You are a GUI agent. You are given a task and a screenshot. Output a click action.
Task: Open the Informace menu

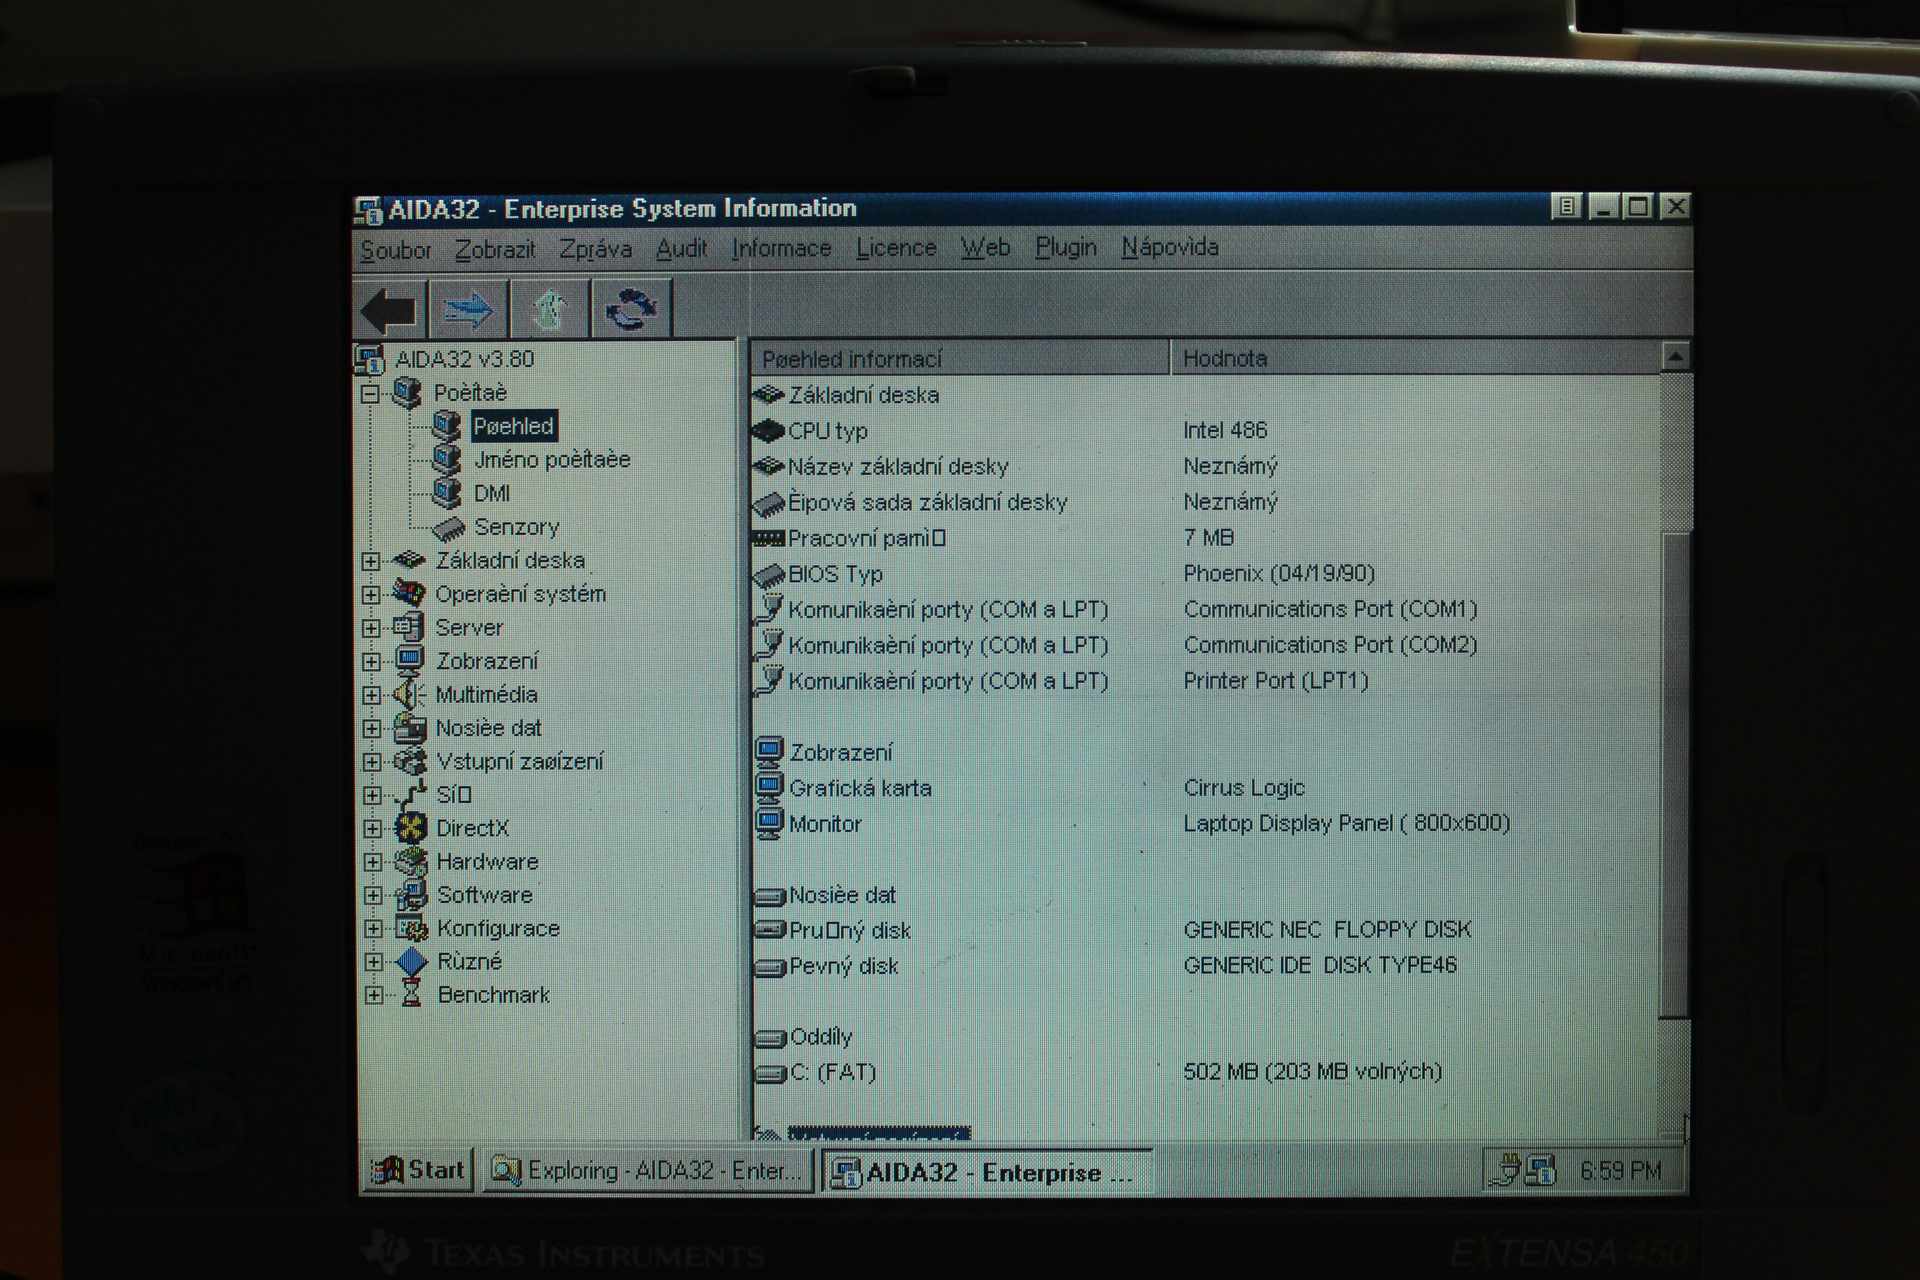781,248
